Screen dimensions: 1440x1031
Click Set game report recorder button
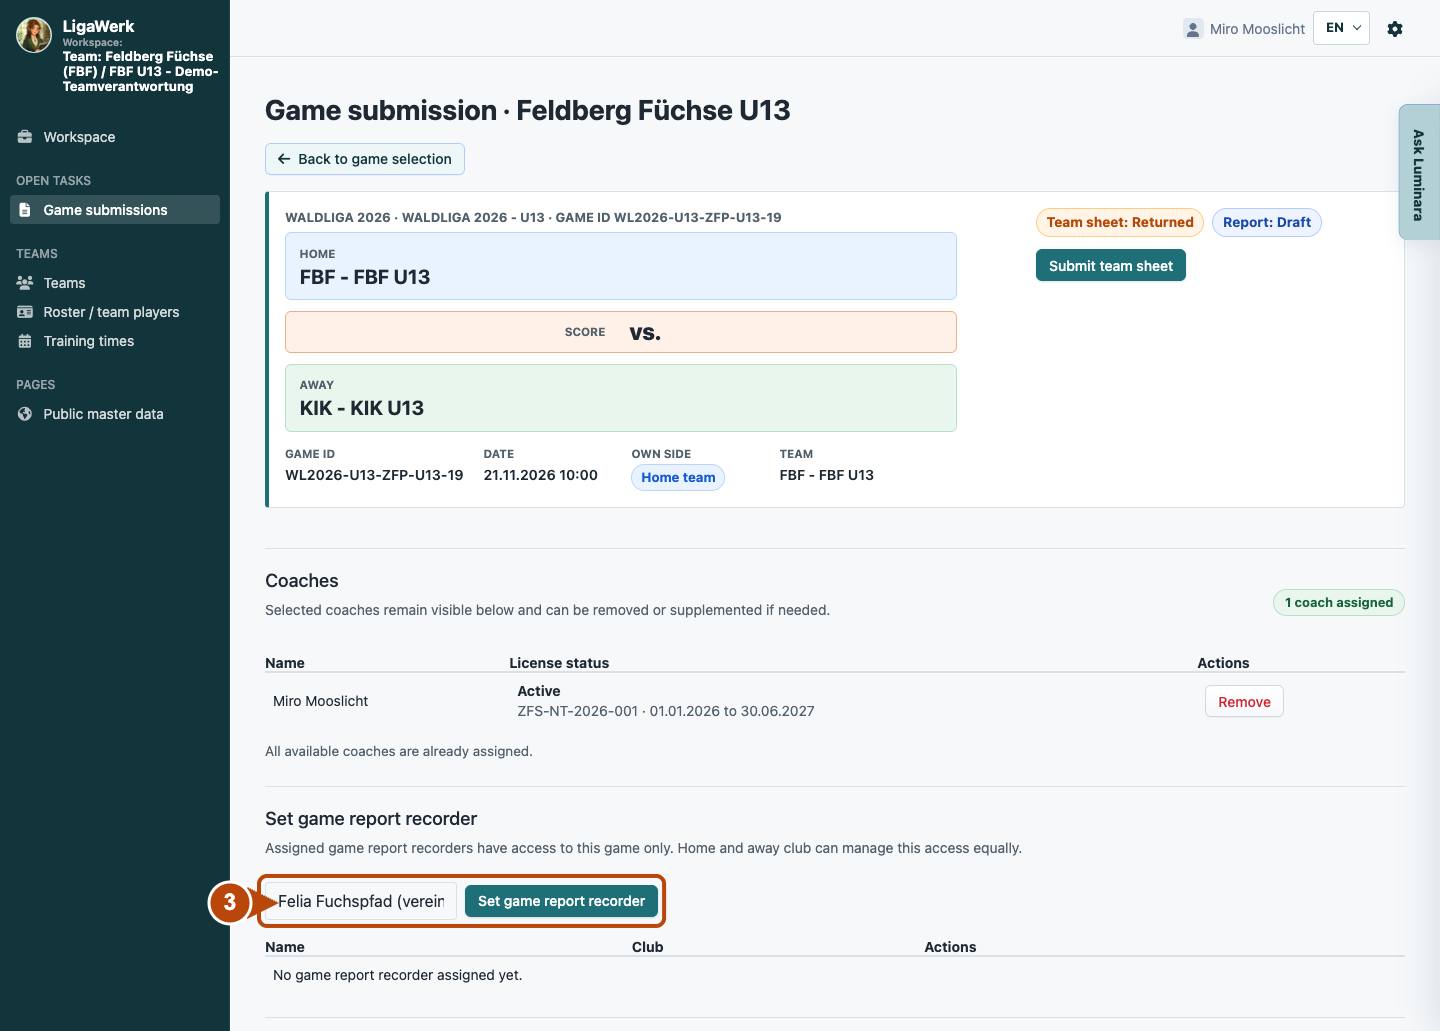562,901
